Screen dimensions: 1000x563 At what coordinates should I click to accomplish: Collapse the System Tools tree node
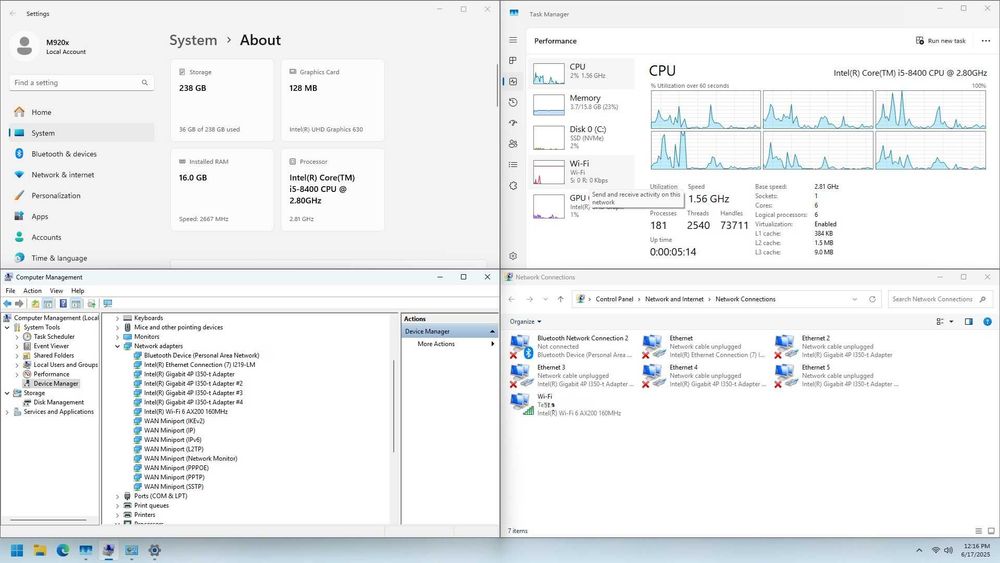pos(7,328)
